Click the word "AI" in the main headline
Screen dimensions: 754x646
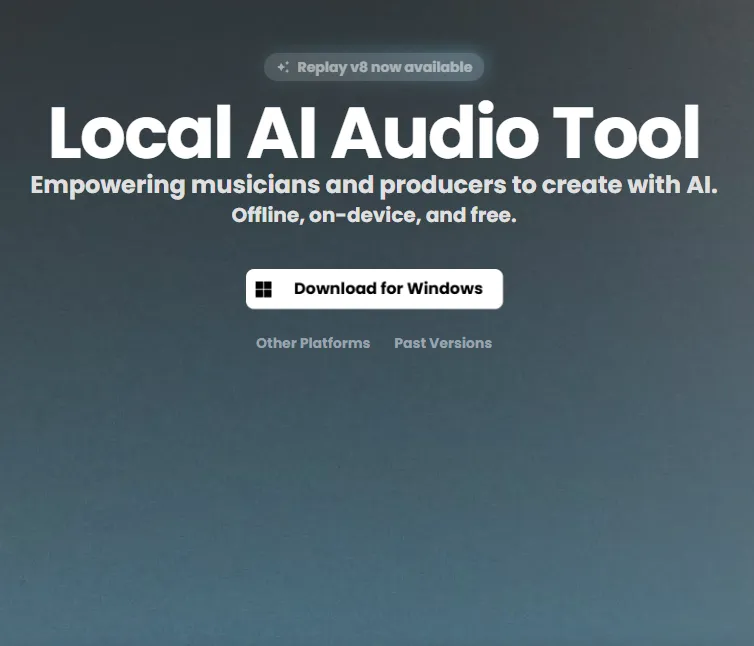(290, 133)
